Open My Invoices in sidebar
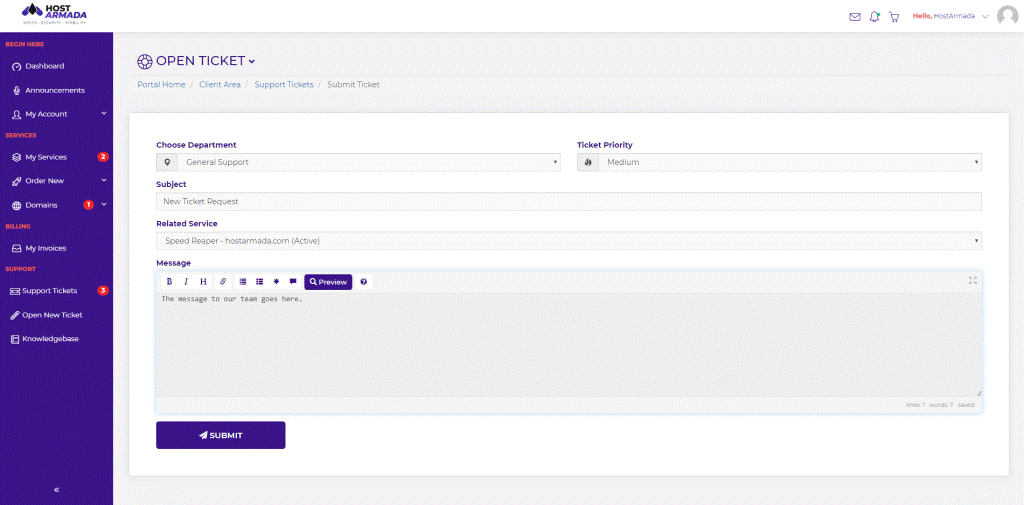 (44, 248)
